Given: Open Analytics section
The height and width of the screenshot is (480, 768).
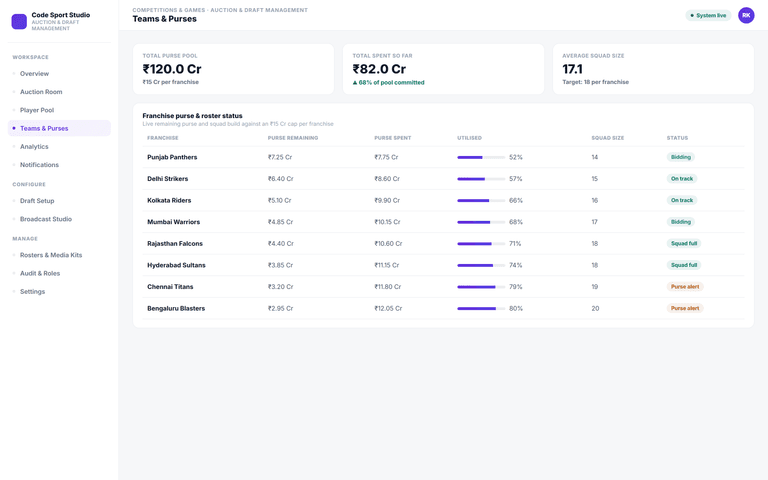Looking at the screenshot, I should [x=59, y=146].
